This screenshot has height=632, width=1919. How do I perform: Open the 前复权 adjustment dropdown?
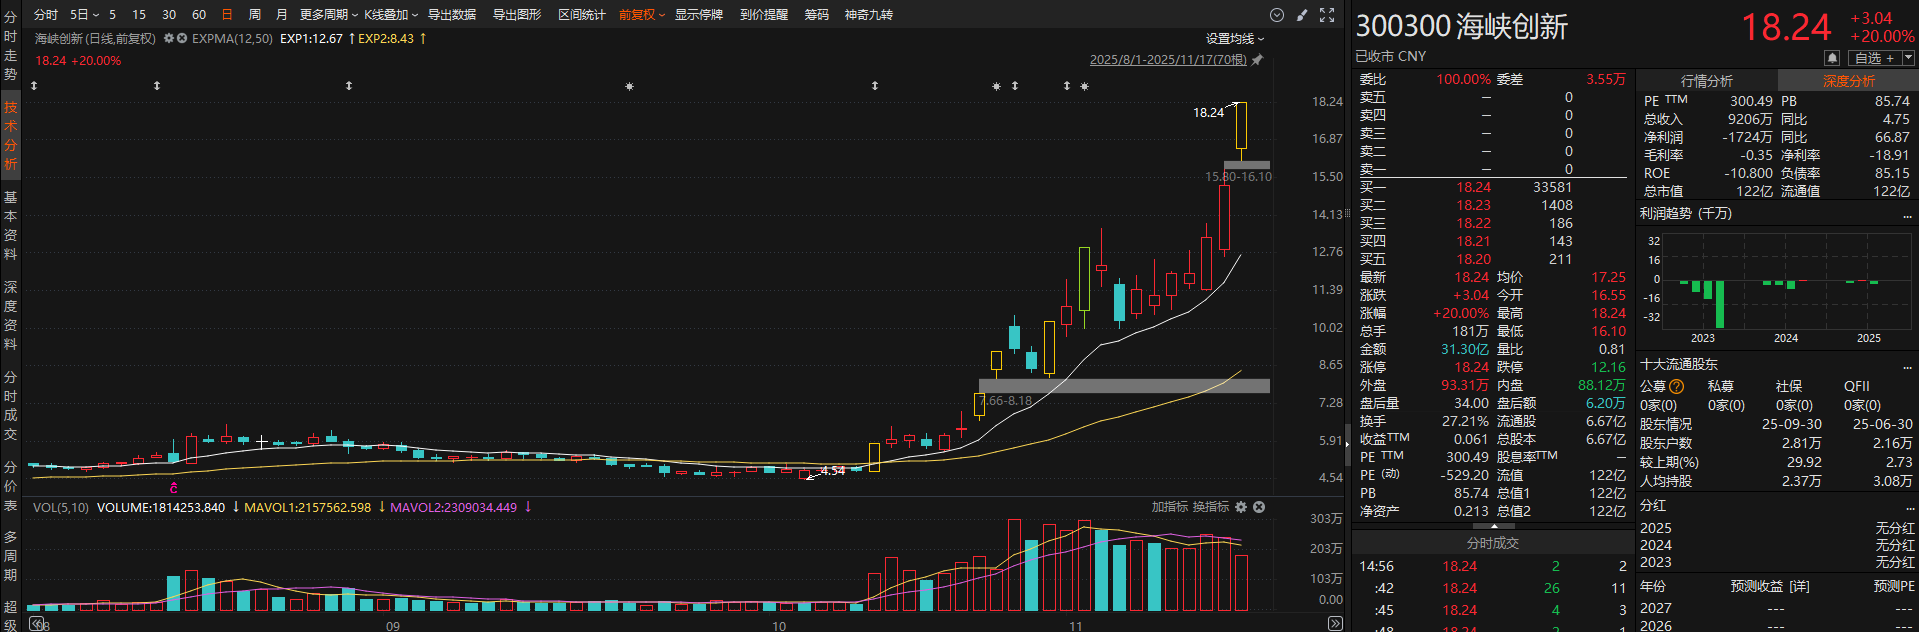coord(641,15)
